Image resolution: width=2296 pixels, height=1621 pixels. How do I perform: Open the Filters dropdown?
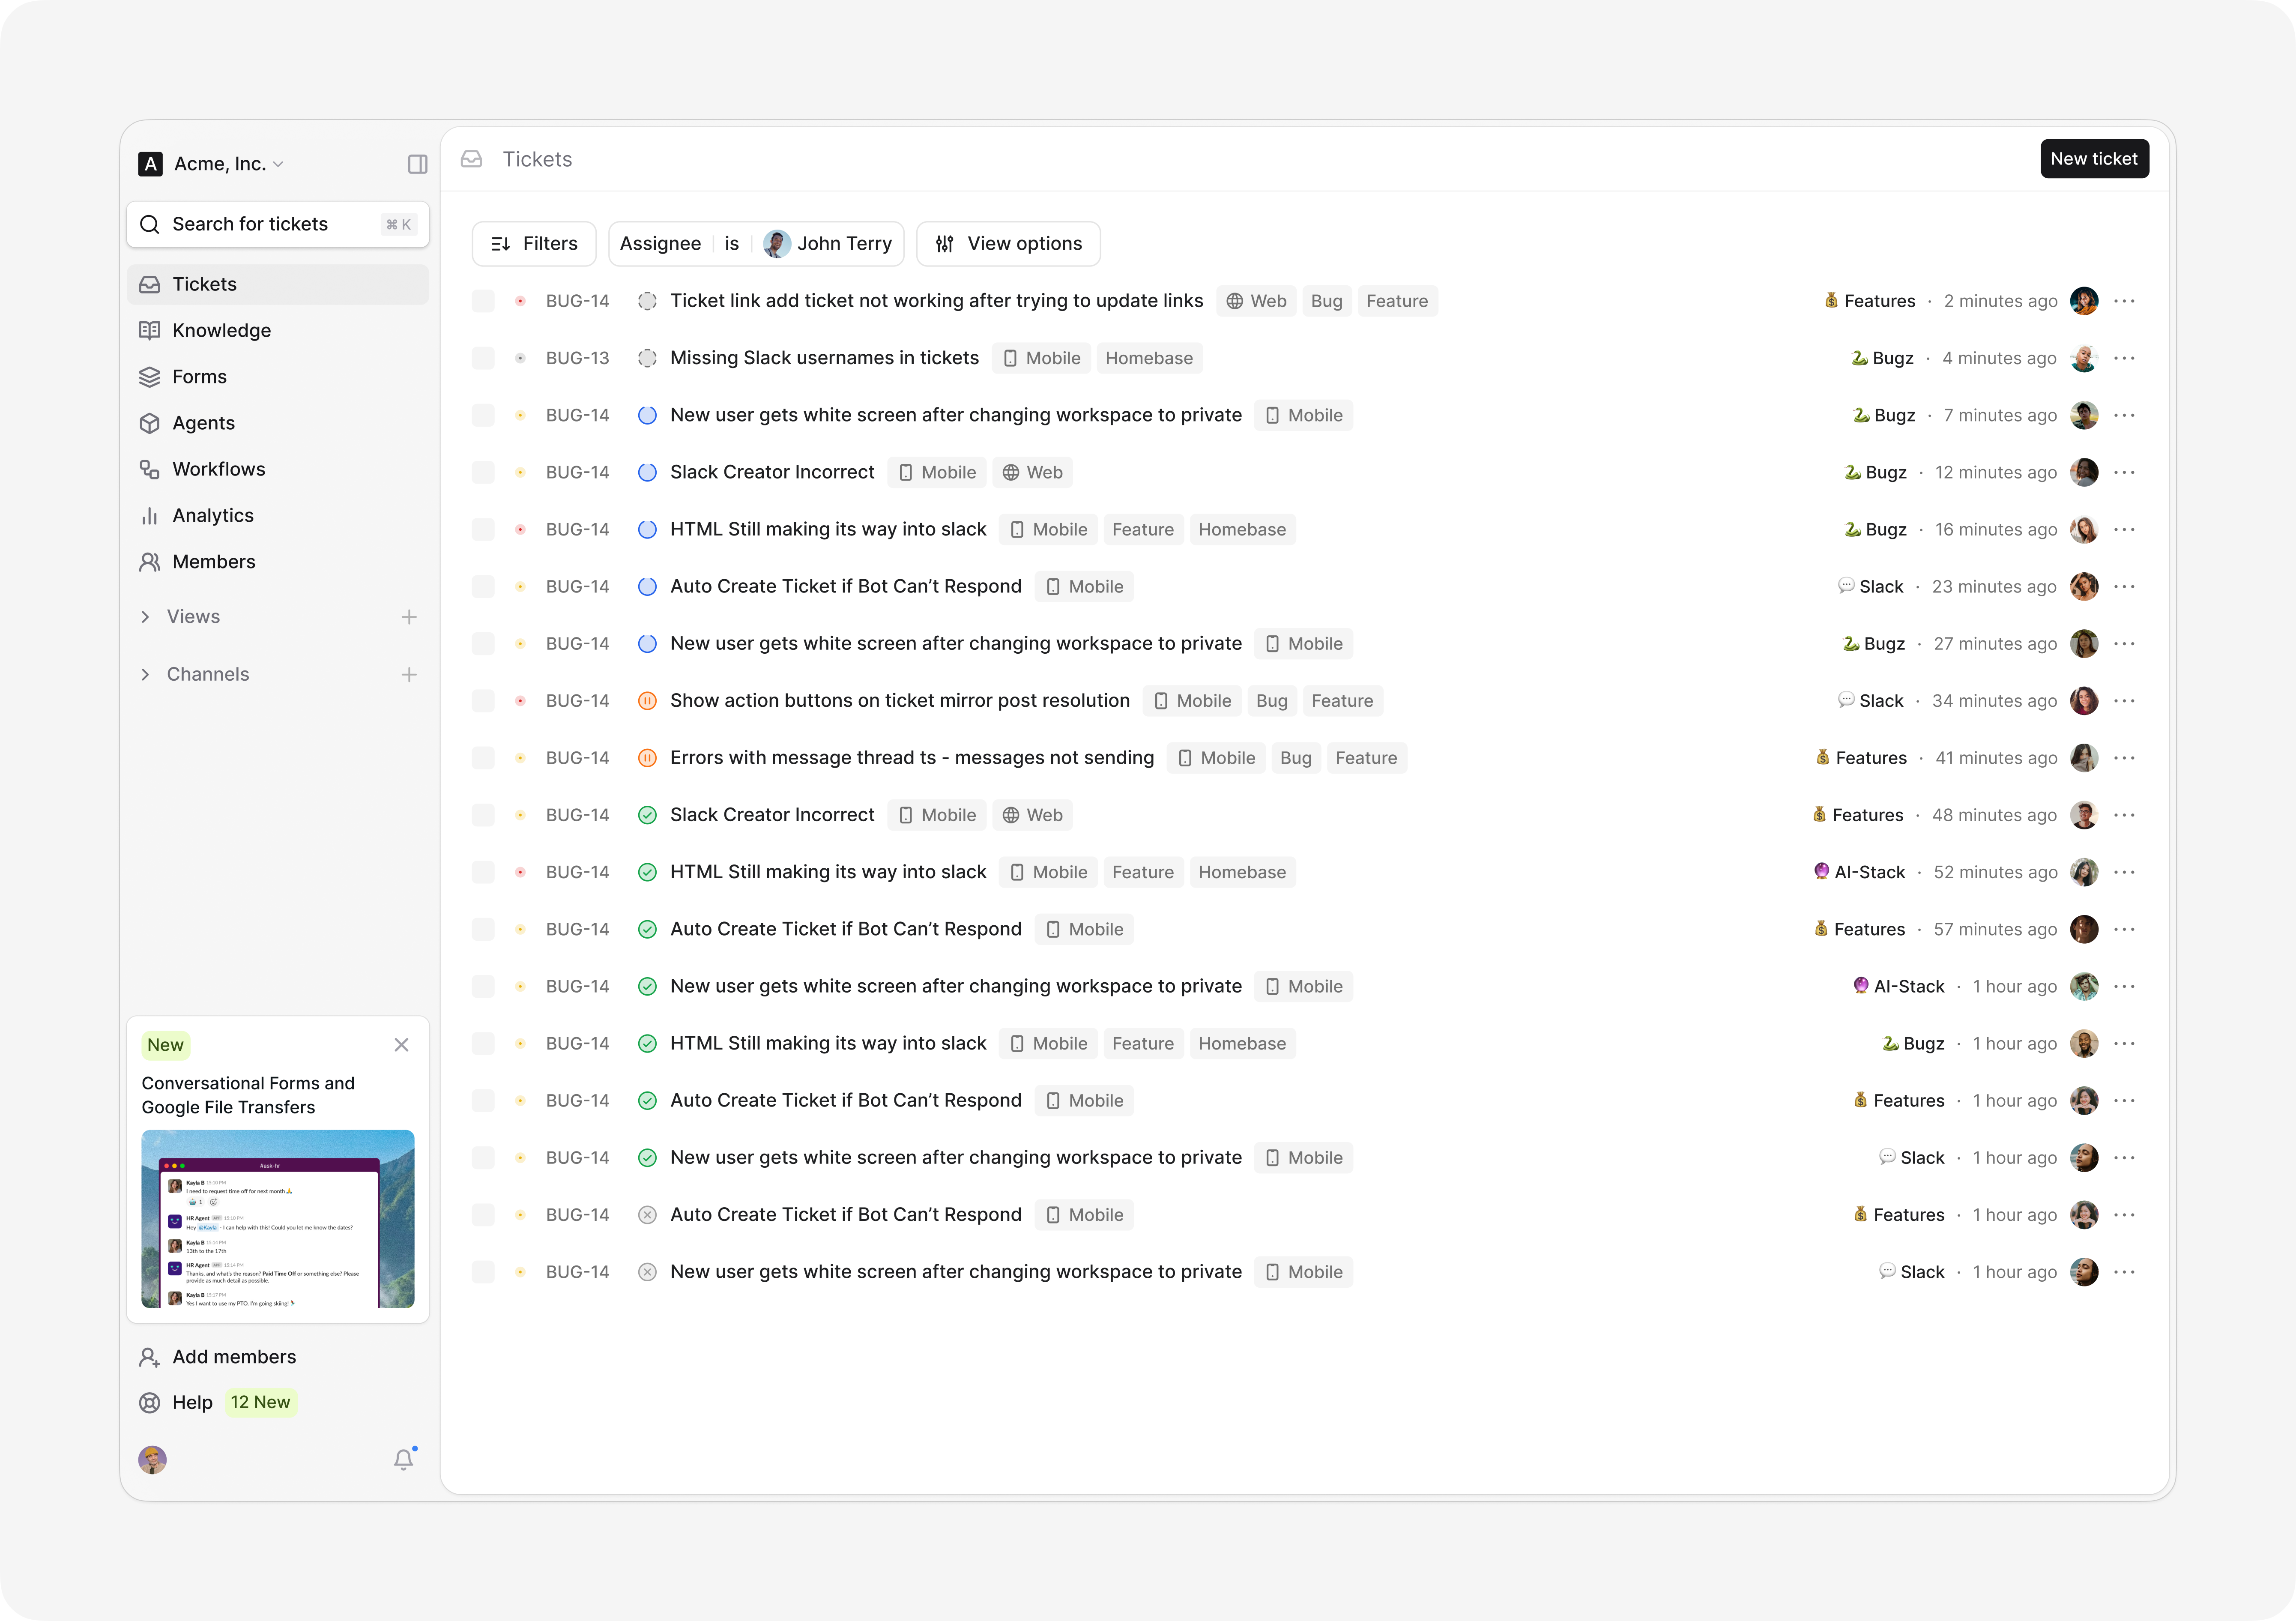point(534,244)
